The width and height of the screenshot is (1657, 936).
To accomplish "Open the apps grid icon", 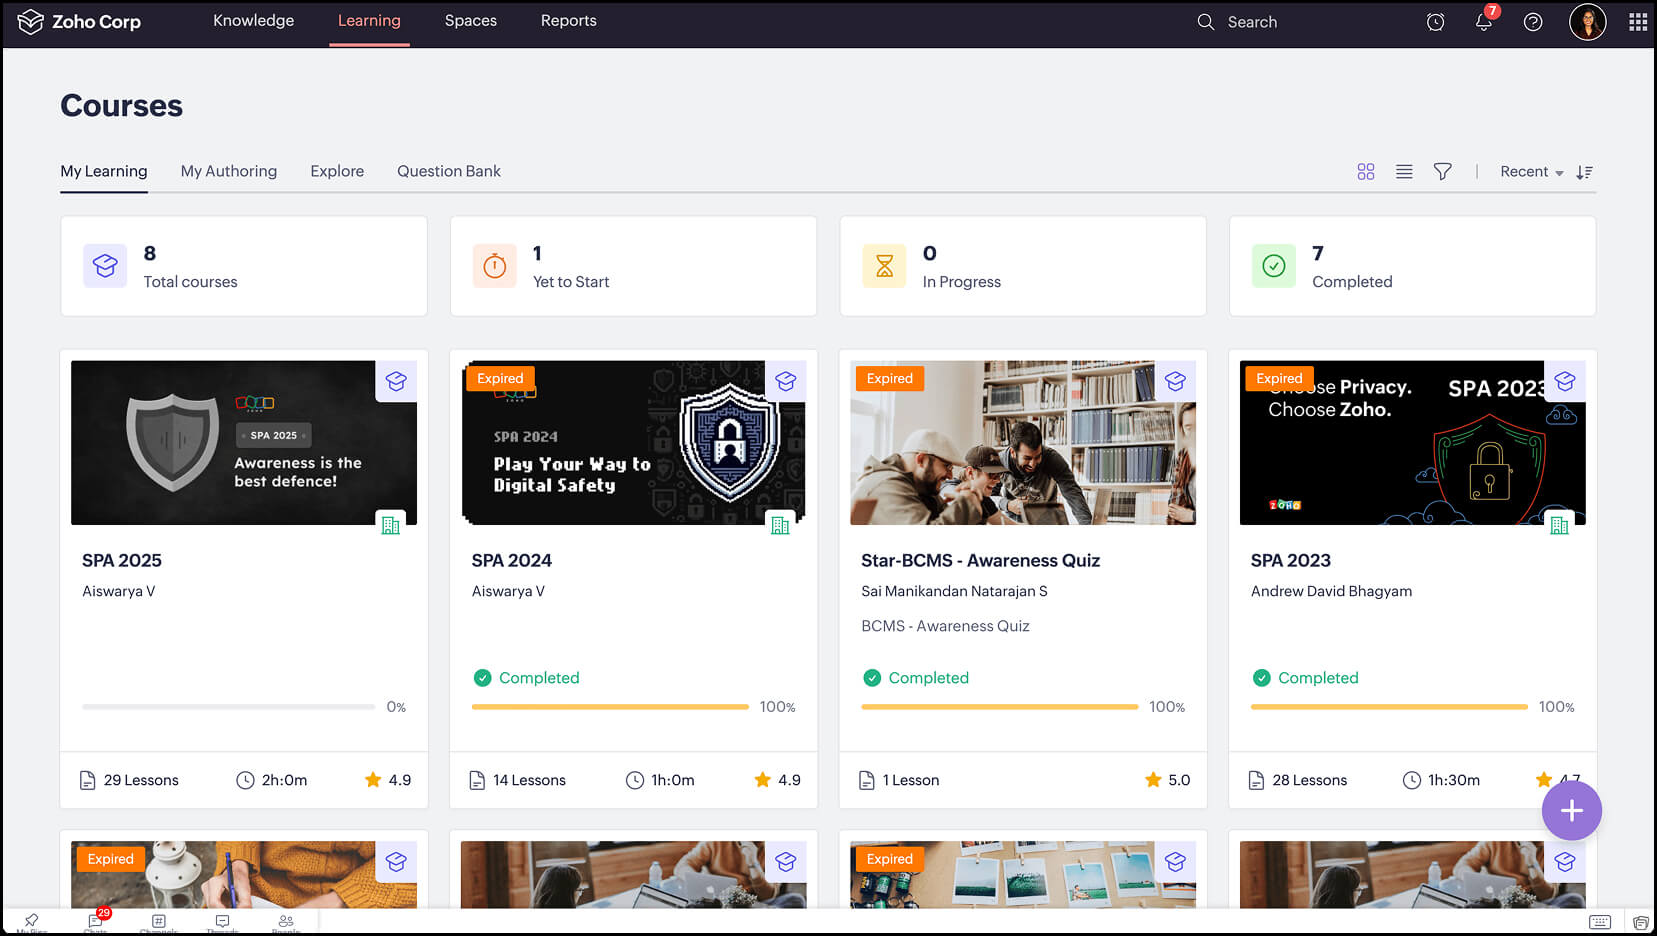I will 1637,21.
